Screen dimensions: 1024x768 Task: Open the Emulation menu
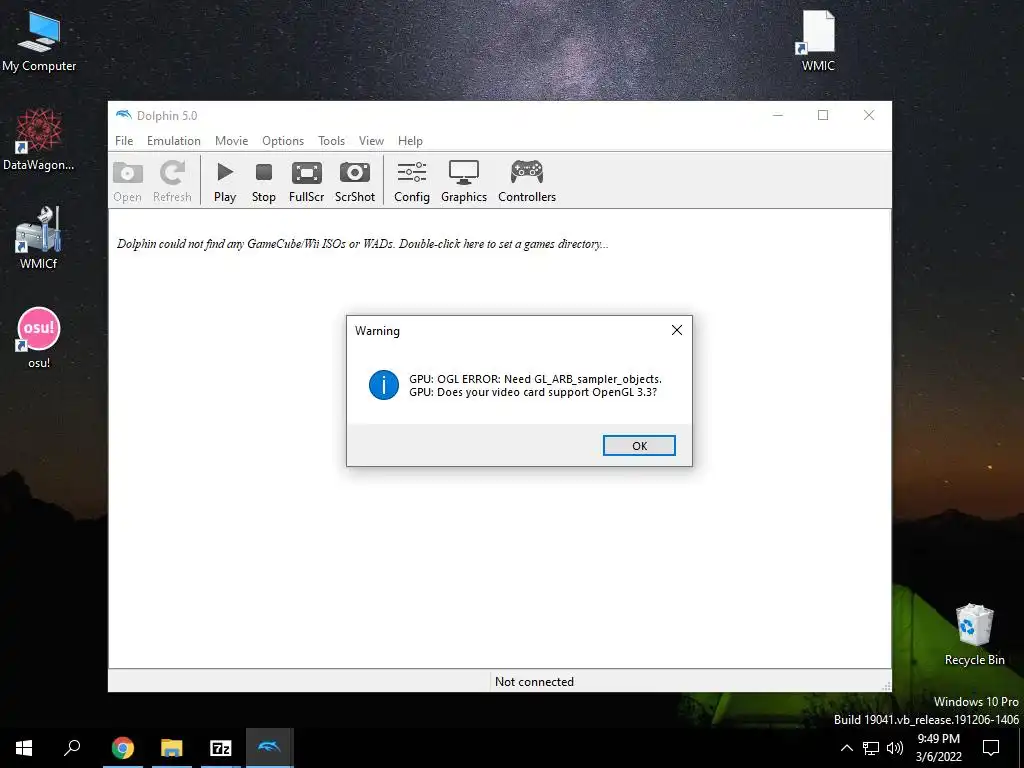(x=174, y=140)
